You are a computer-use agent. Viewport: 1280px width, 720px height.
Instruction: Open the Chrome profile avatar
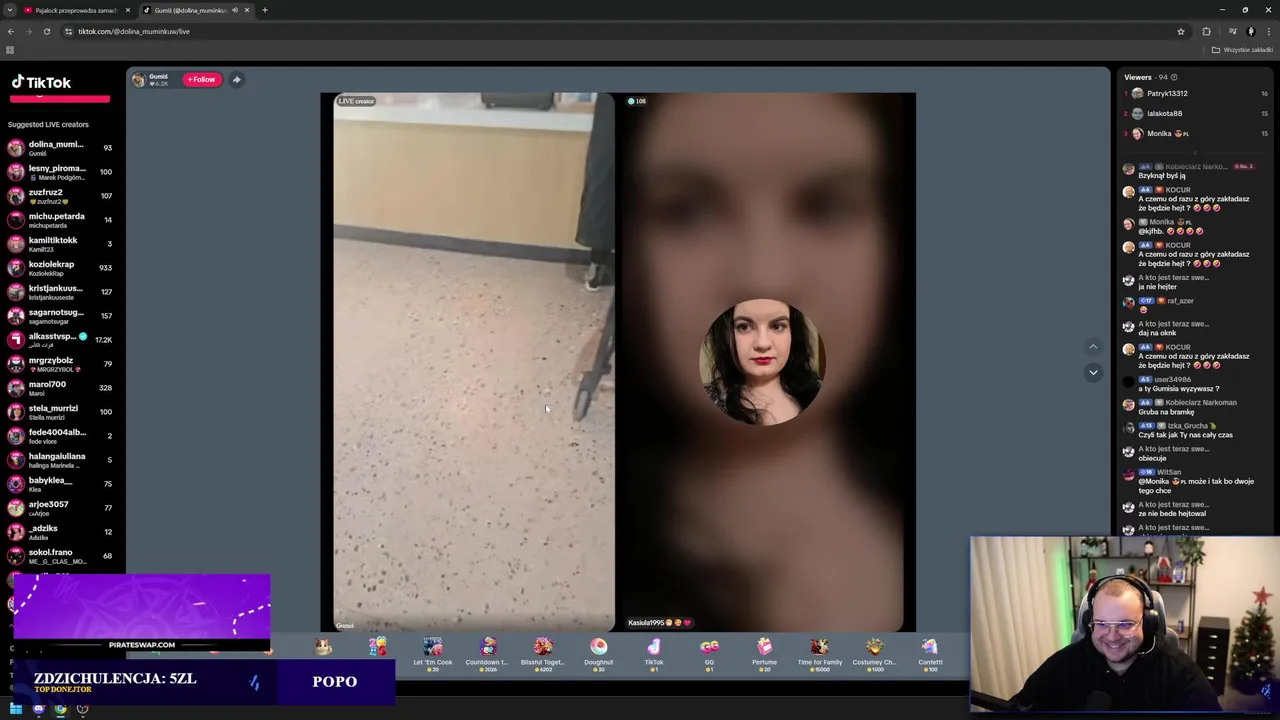[1250, 31]
